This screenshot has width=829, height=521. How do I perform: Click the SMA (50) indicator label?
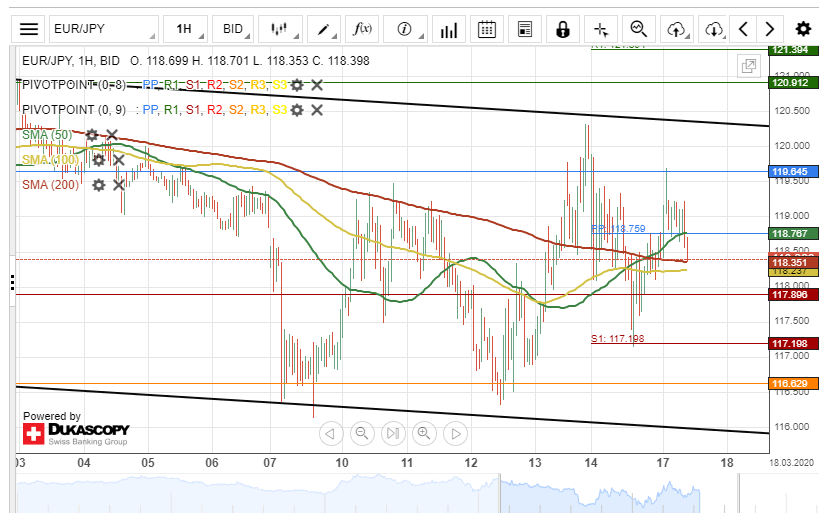click(x=47, y=135)
